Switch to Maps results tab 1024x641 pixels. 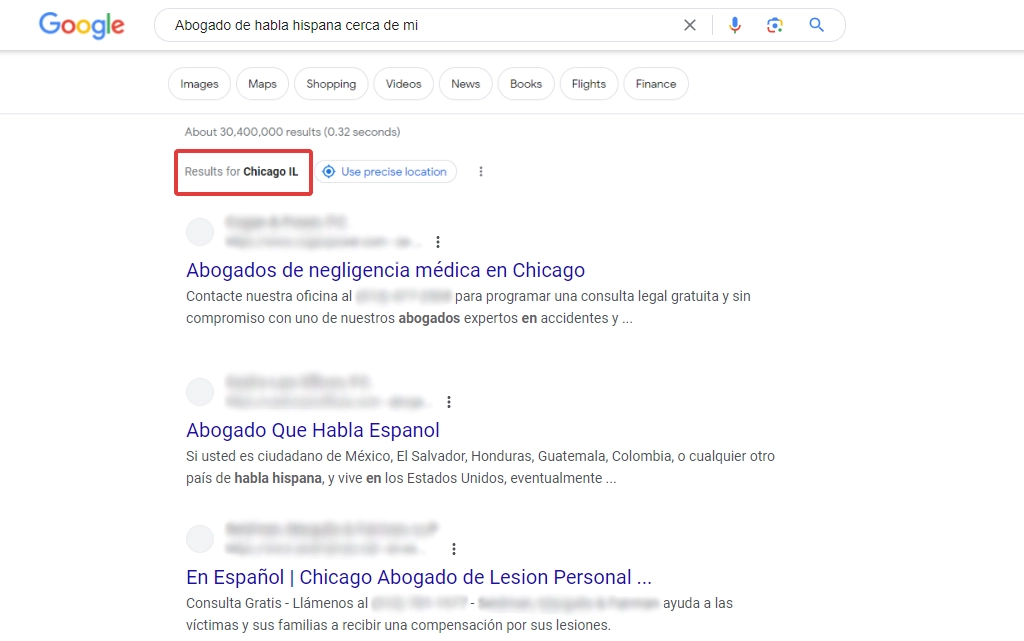262,84
